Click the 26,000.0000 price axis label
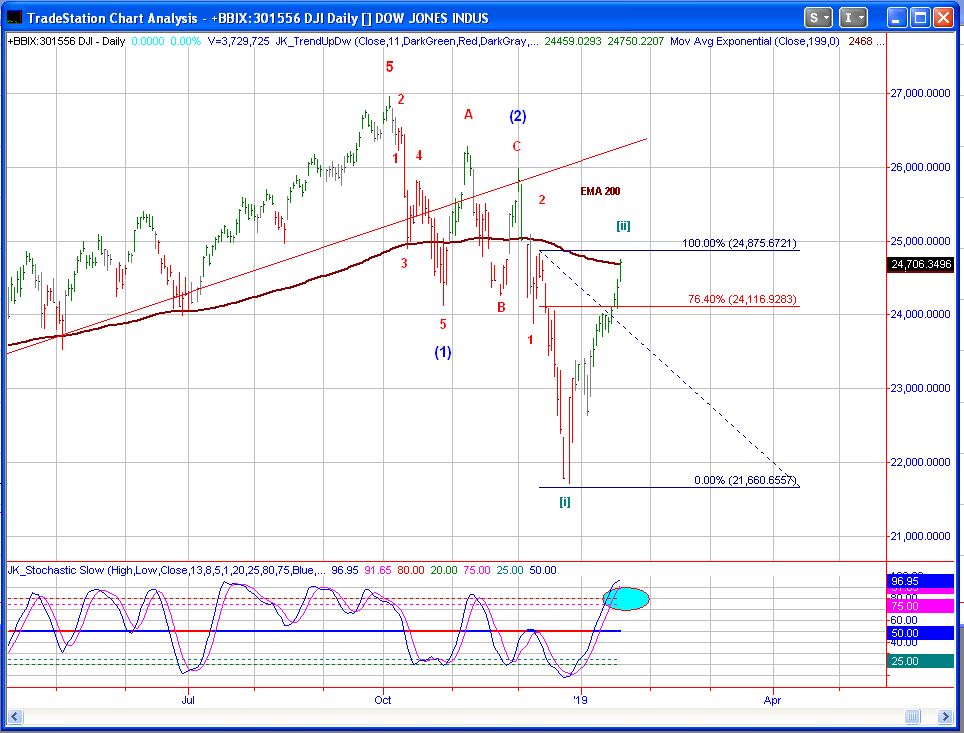The width and height of the screenshot is (964, 733). point(920,167)
